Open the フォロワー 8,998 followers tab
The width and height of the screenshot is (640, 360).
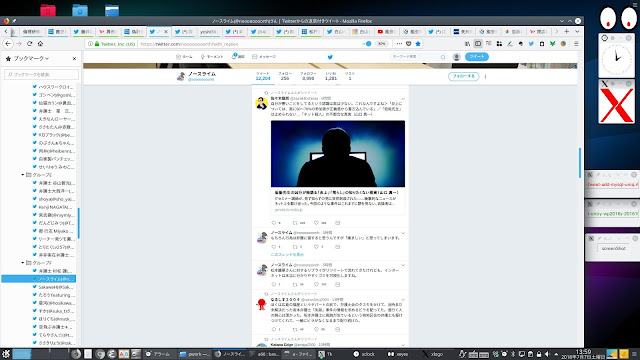tap(308, 76)
